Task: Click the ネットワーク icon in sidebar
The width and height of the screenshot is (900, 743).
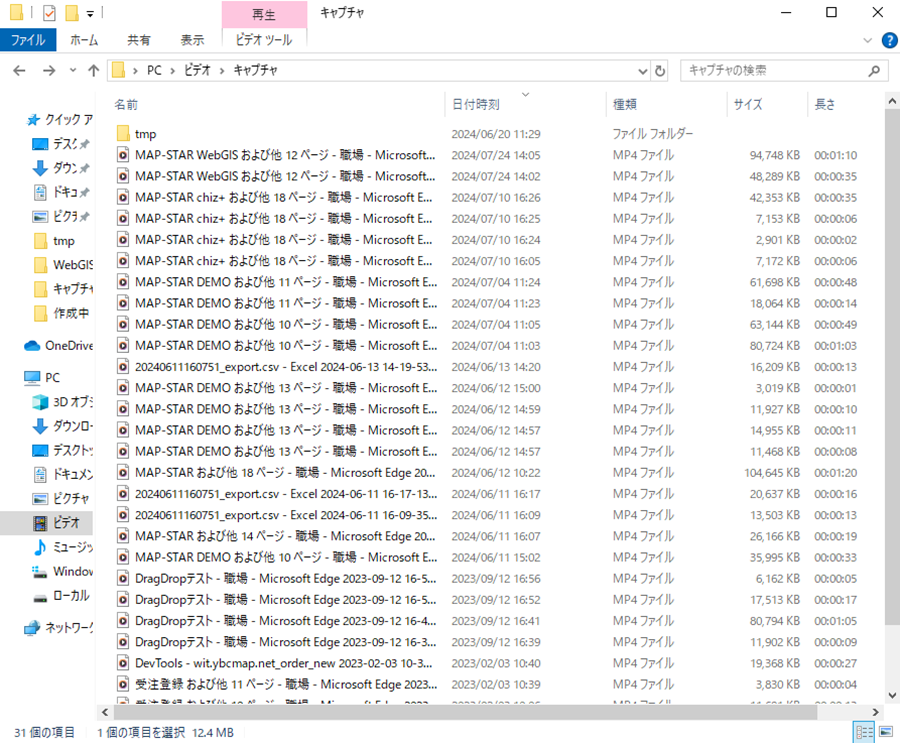Action: tap(32, 628)
